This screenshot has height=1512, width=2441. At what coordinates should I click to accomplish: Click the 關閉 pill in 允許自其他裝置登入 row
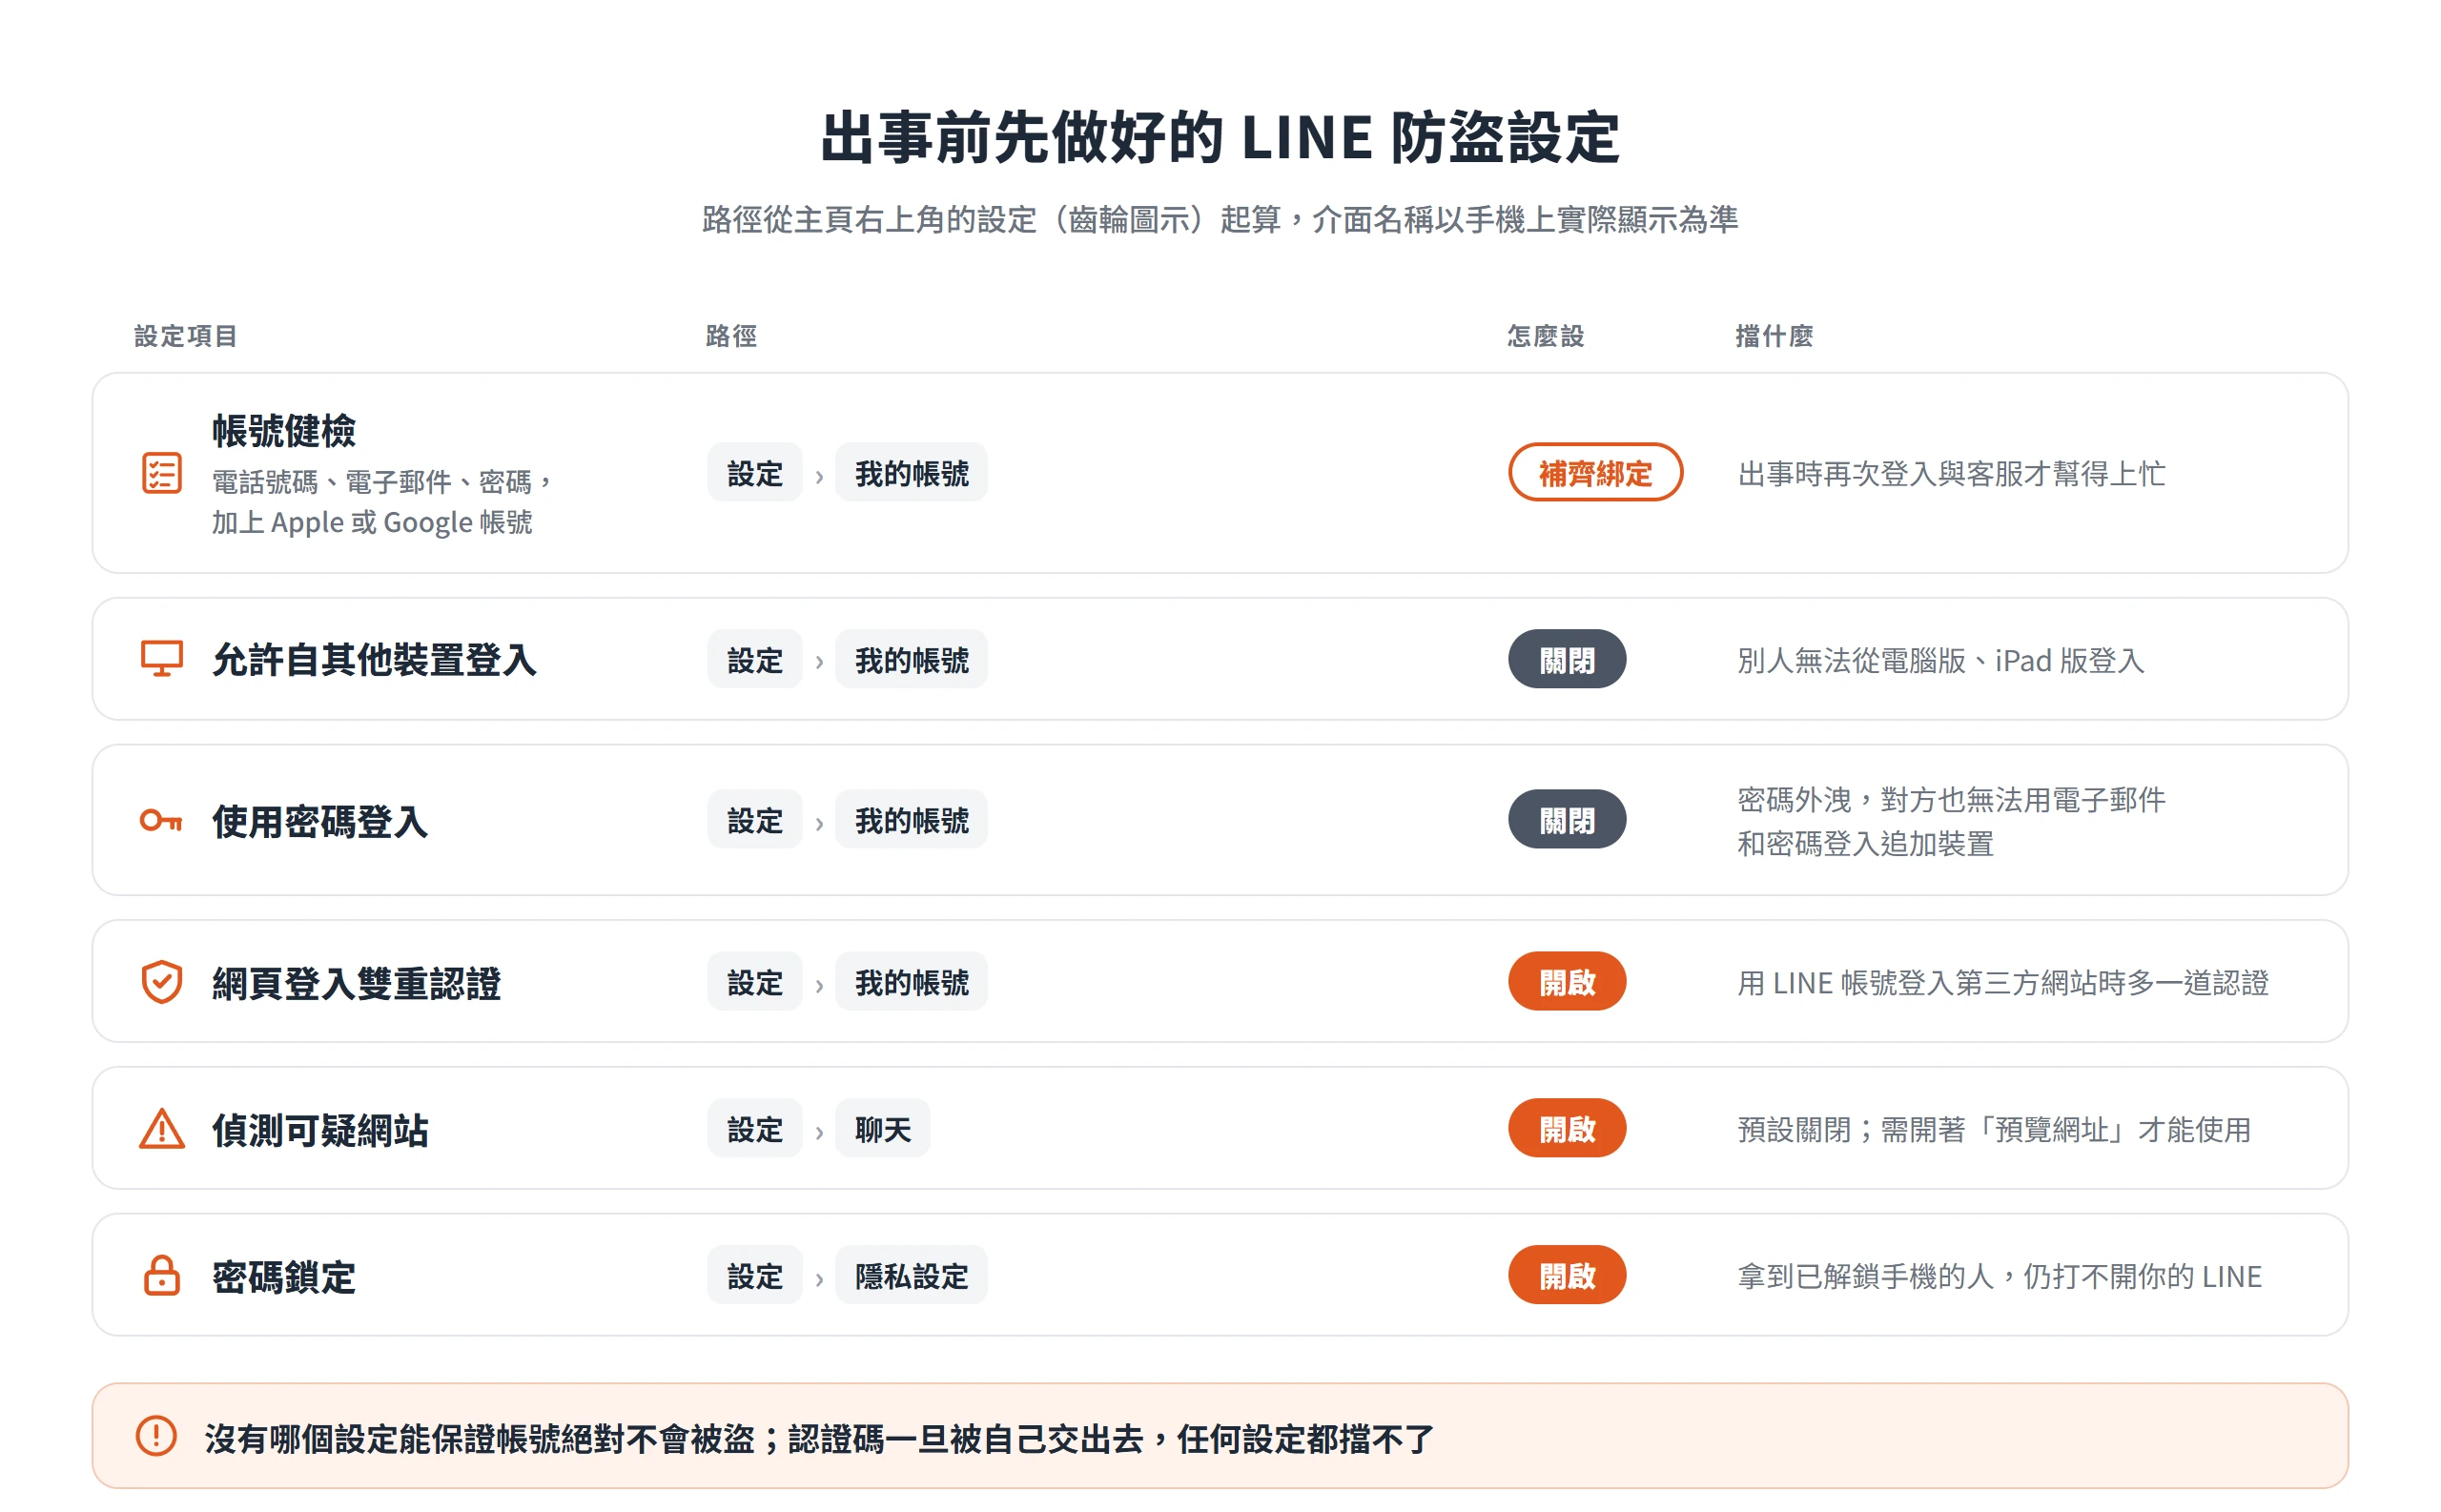(x=1567, y=659)
